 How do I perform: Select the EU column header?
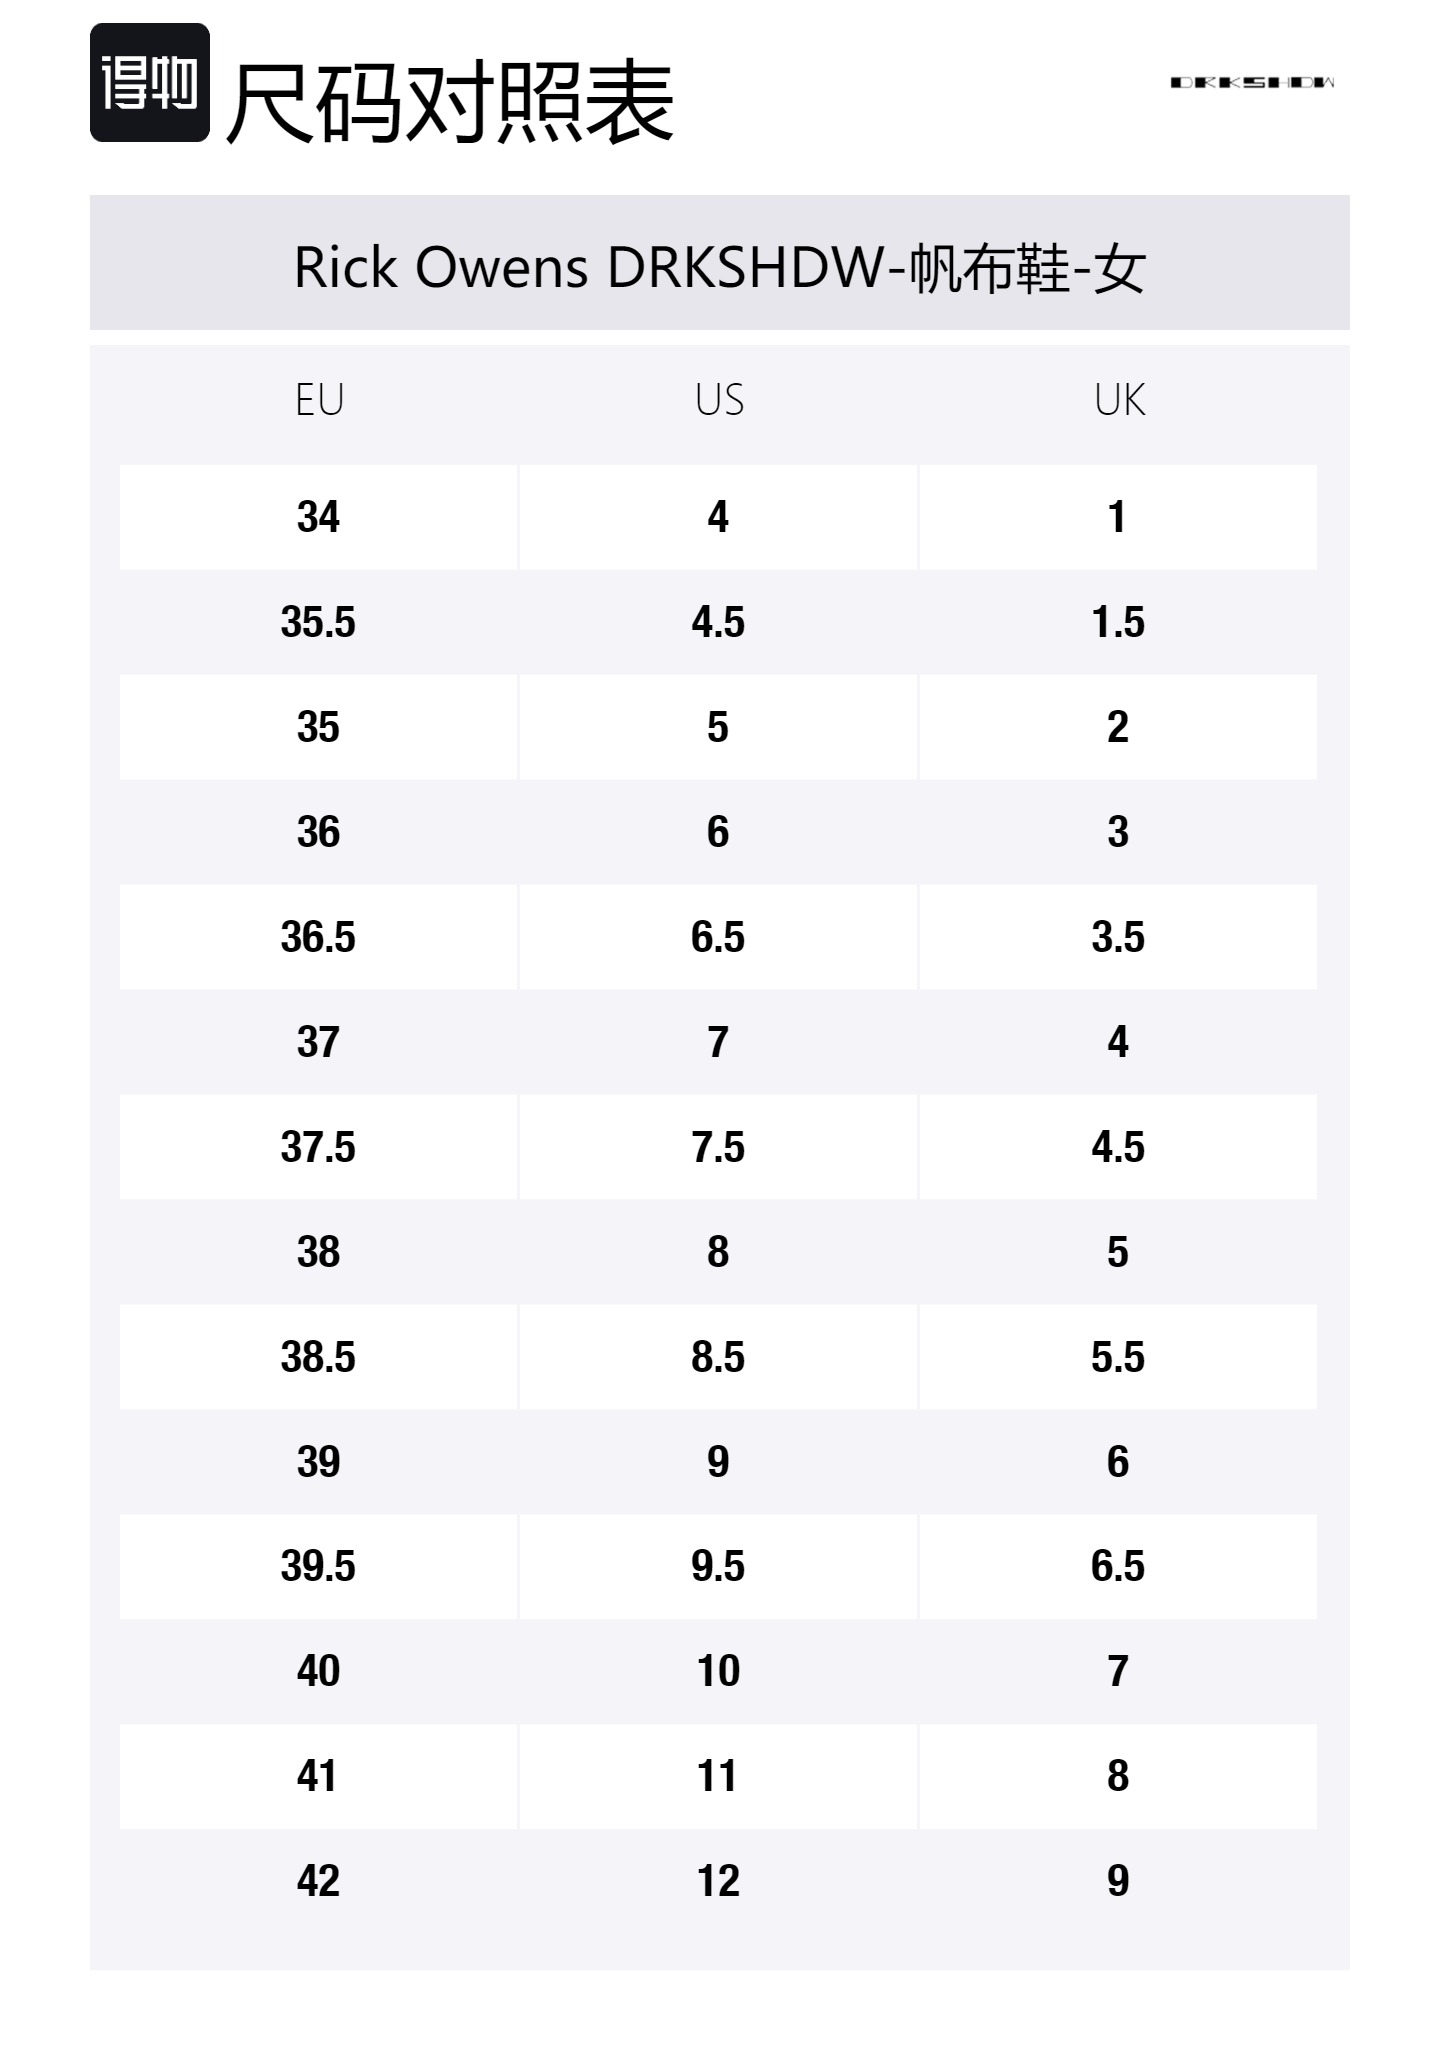(319, 400)
